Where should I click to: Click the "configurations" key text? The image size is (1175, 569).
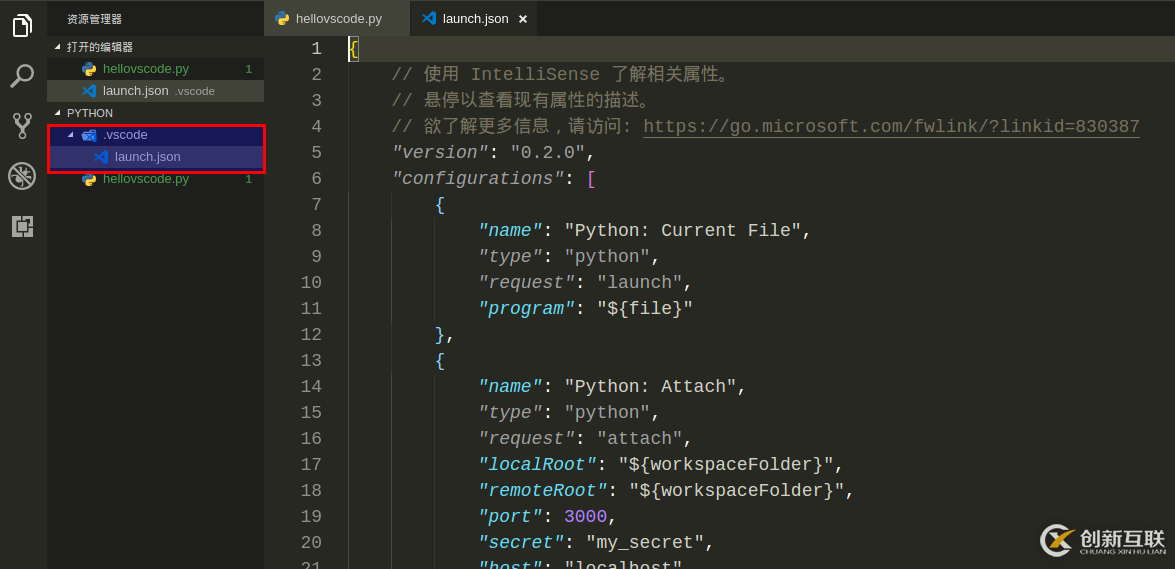click(478, 178)
